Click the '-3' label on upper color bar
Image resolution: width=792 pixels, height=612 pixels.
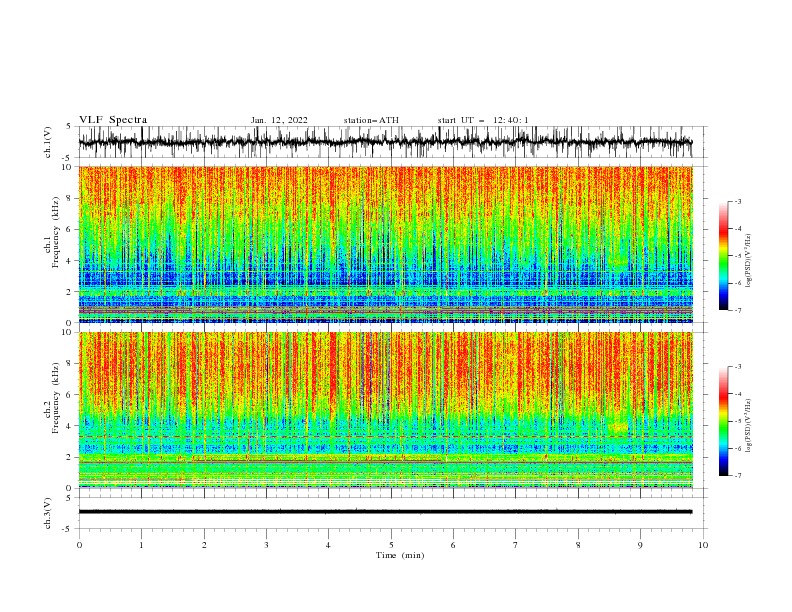pos(737,201)
